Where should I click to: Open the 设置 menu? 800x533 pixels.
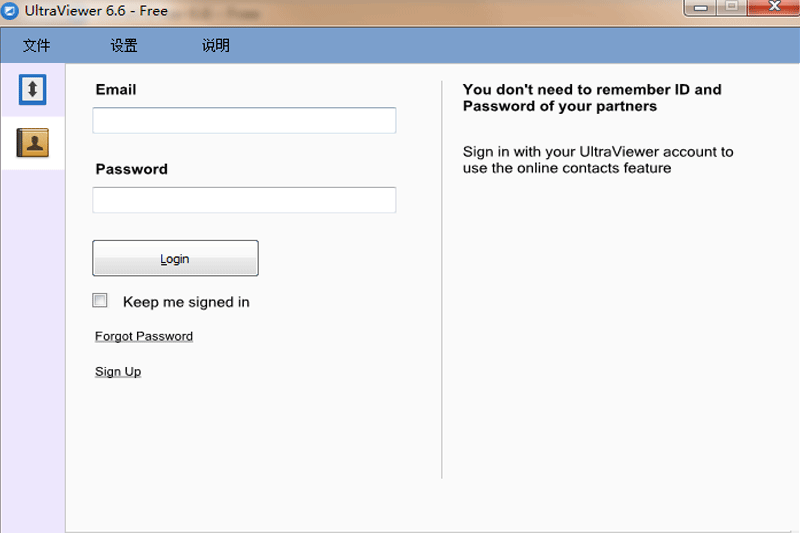point(124,46)
